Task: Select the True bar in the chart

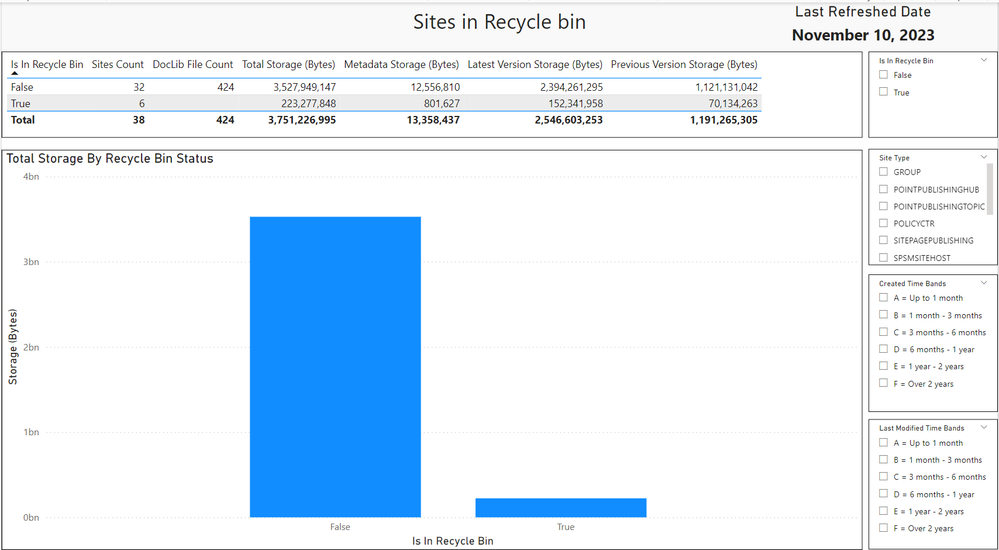Action: click(x=561, y=507)
